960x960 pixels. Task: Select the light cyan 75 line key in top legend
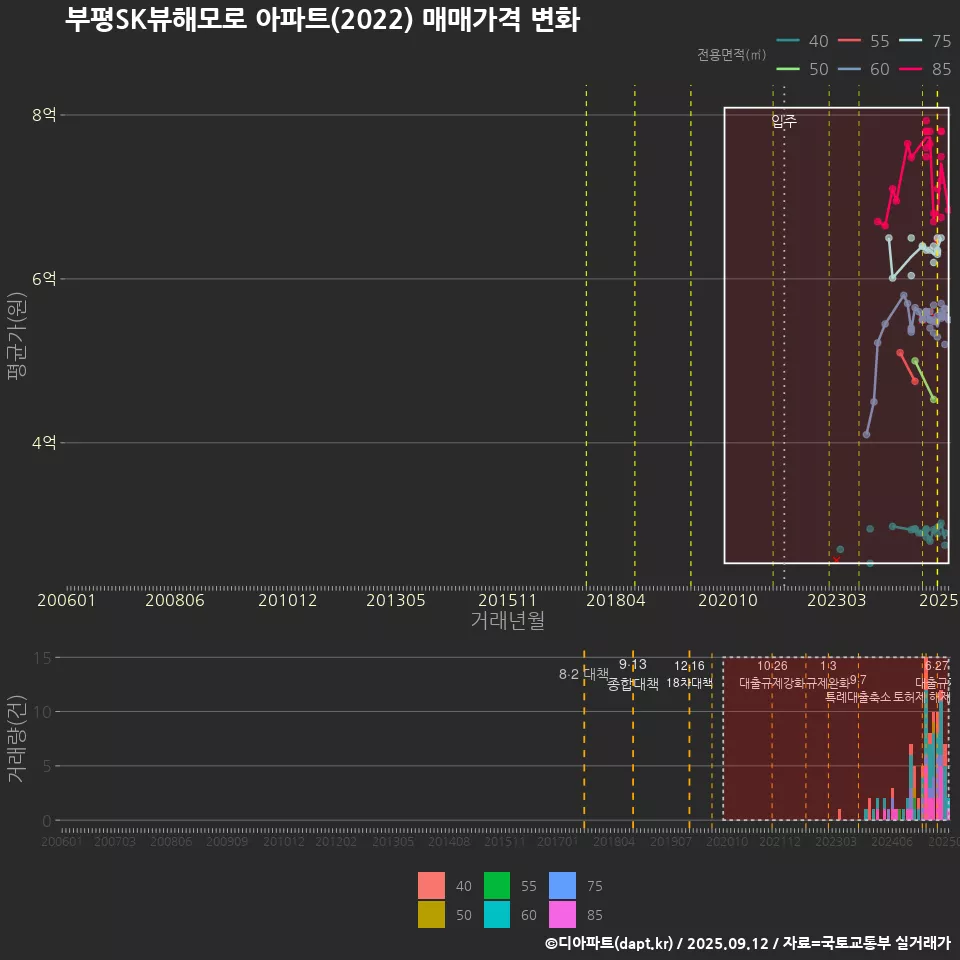pos(910,41)
